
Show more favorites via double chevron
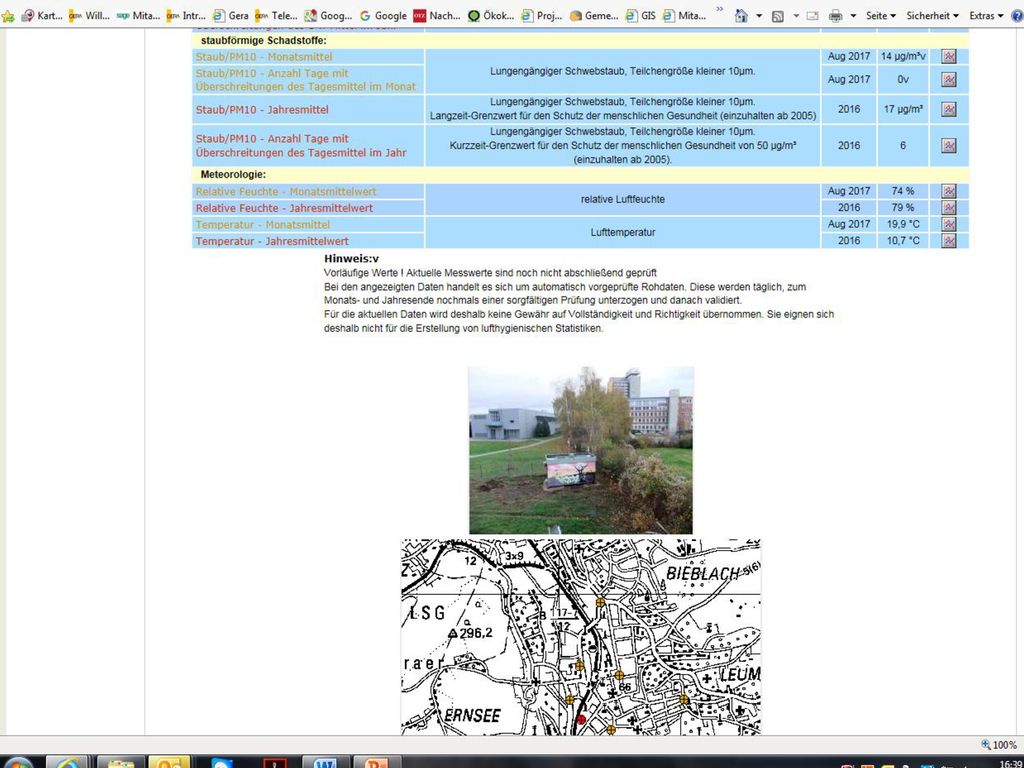click(720, 9)
